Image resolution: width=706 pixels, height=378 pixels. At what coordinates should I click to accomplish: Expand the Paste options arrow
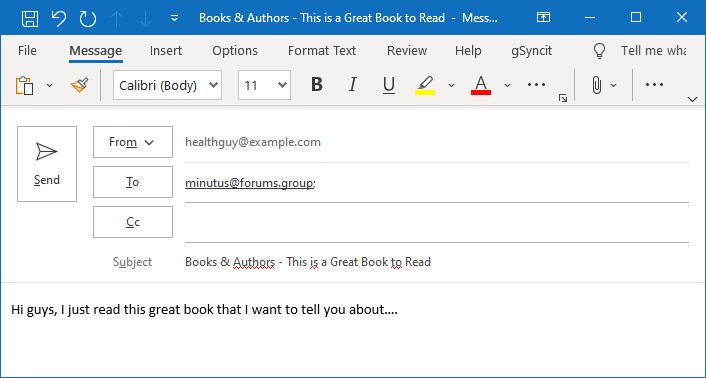click(50, 85)
